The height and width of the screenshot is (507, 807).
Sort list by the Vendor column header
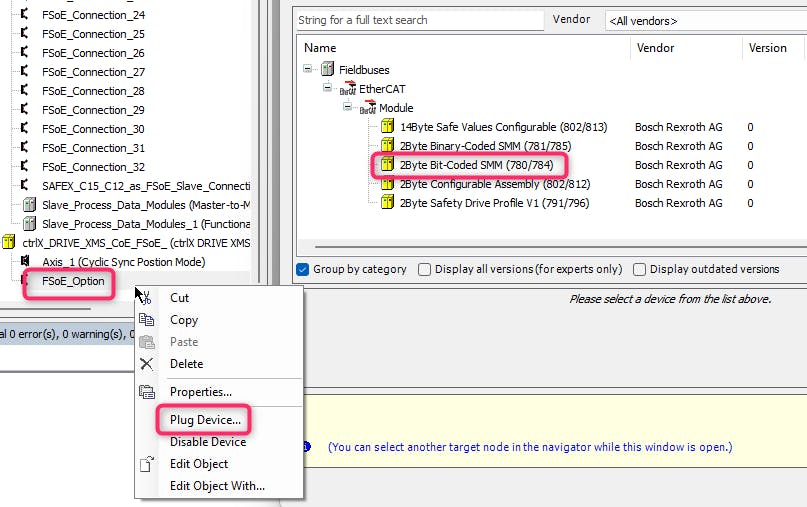coord(655,48)
